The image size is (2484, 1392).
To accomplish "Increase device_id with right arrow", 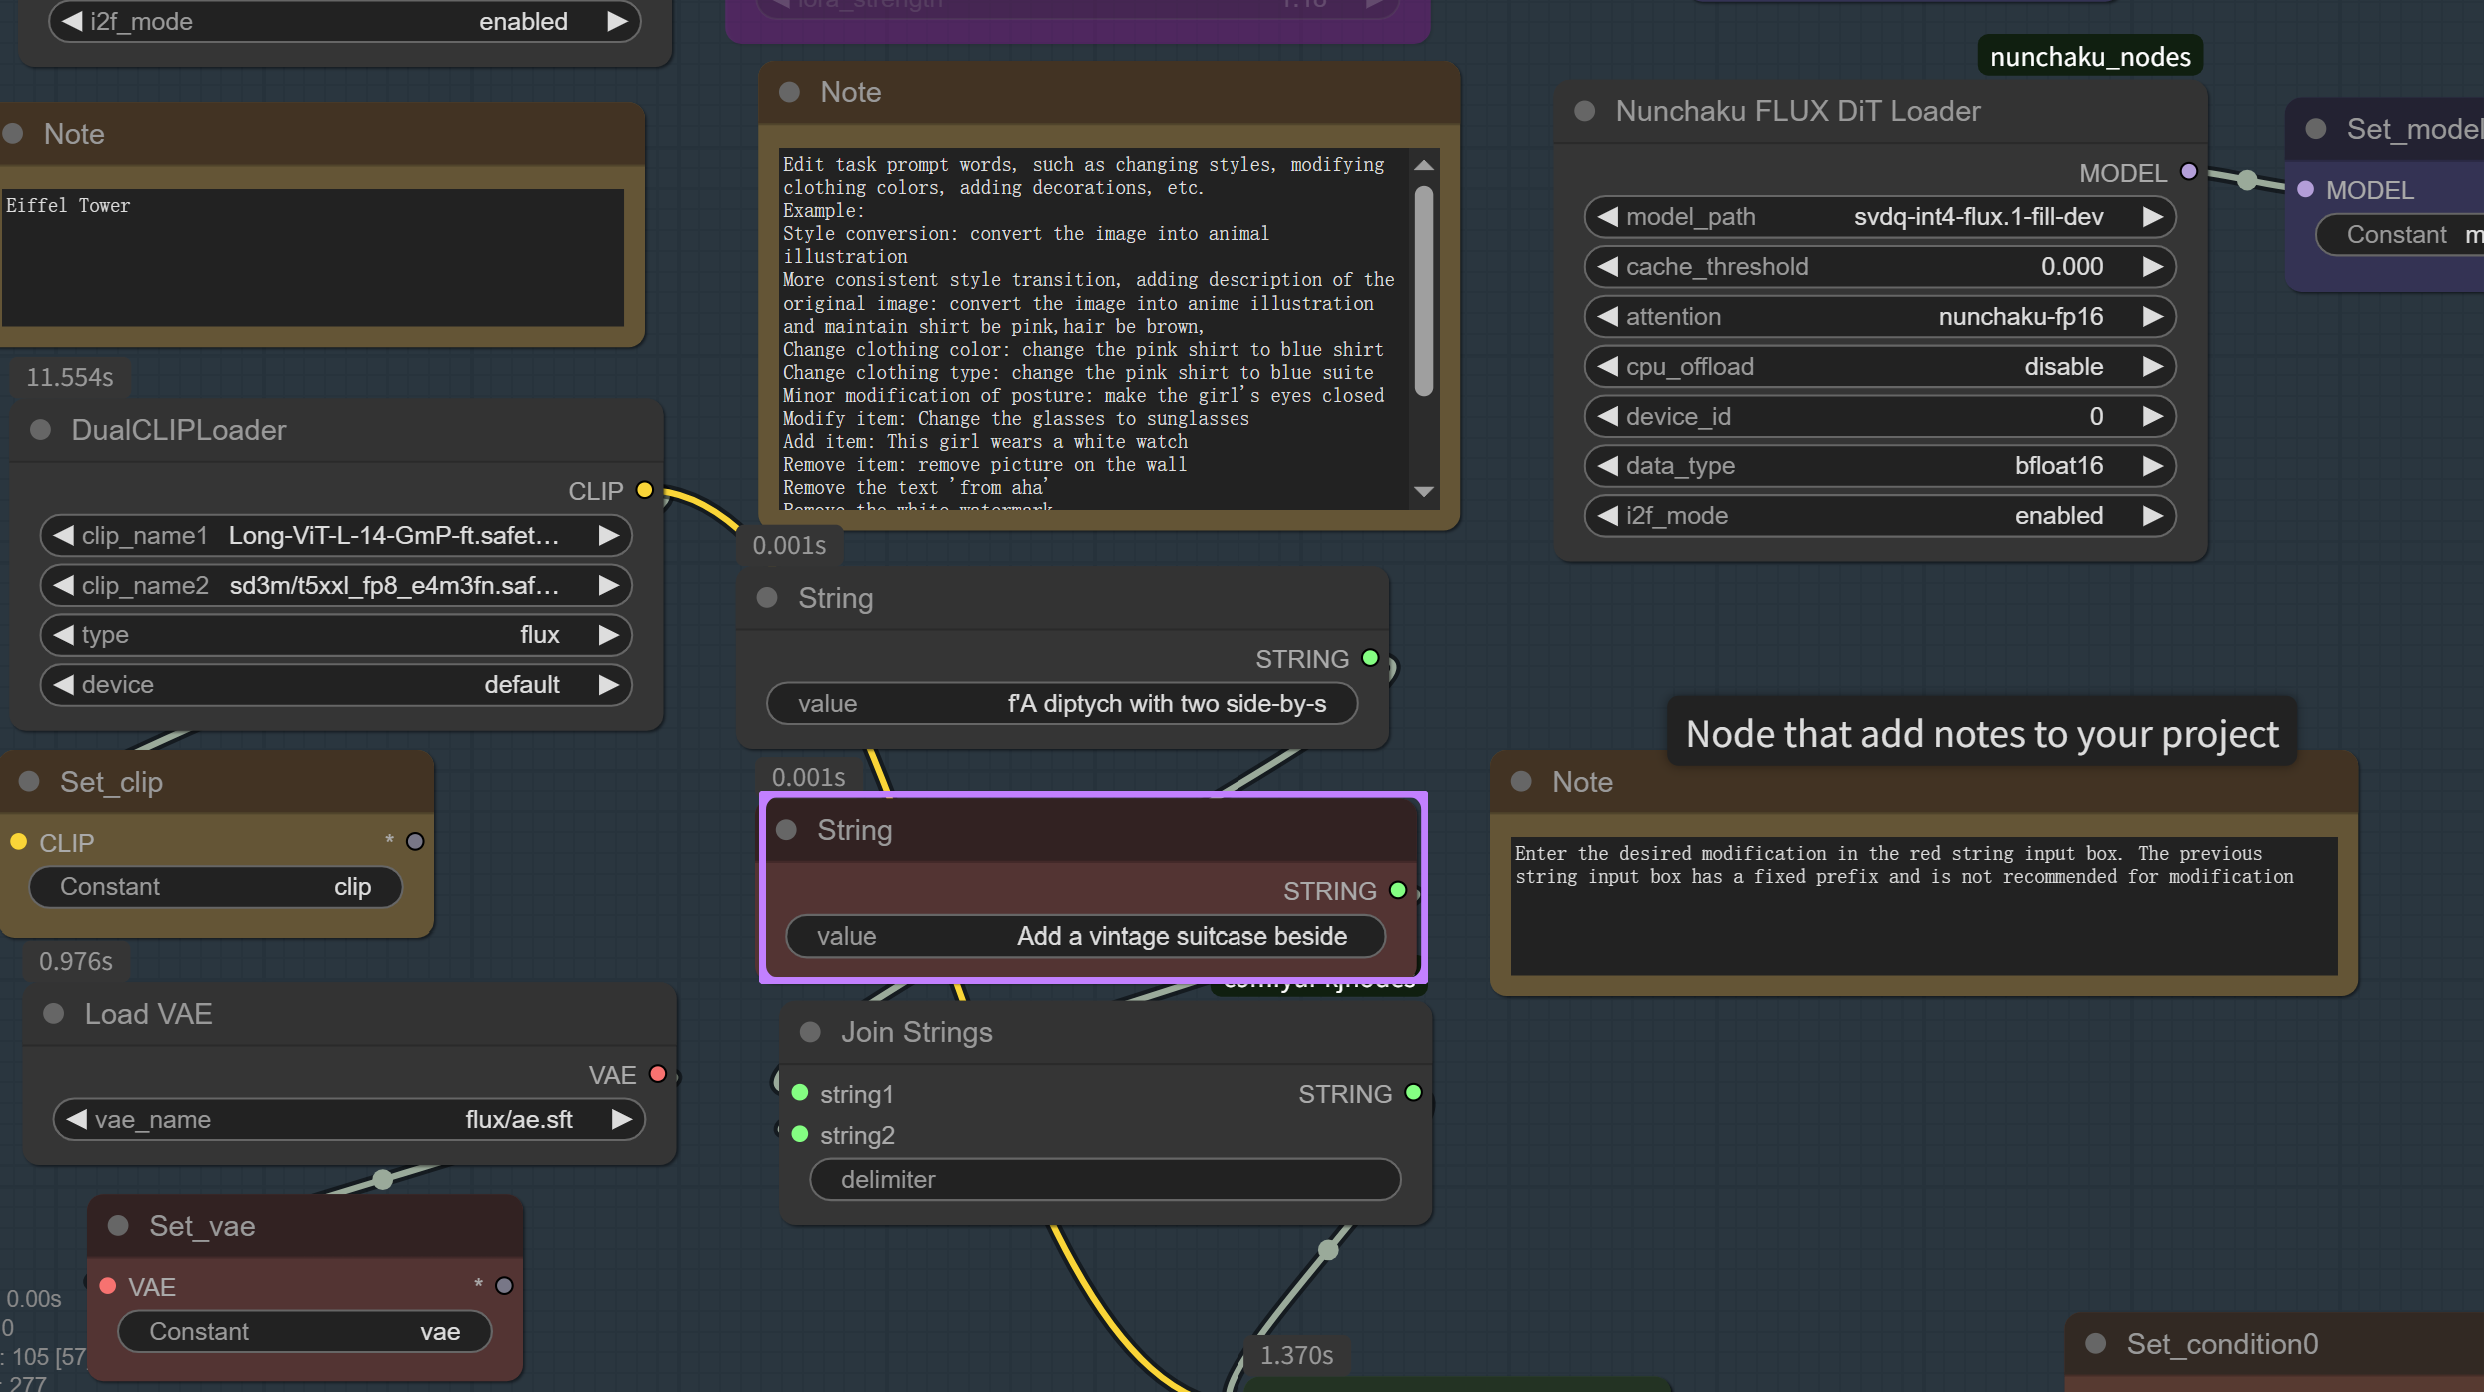I will tap(2152, 416).
